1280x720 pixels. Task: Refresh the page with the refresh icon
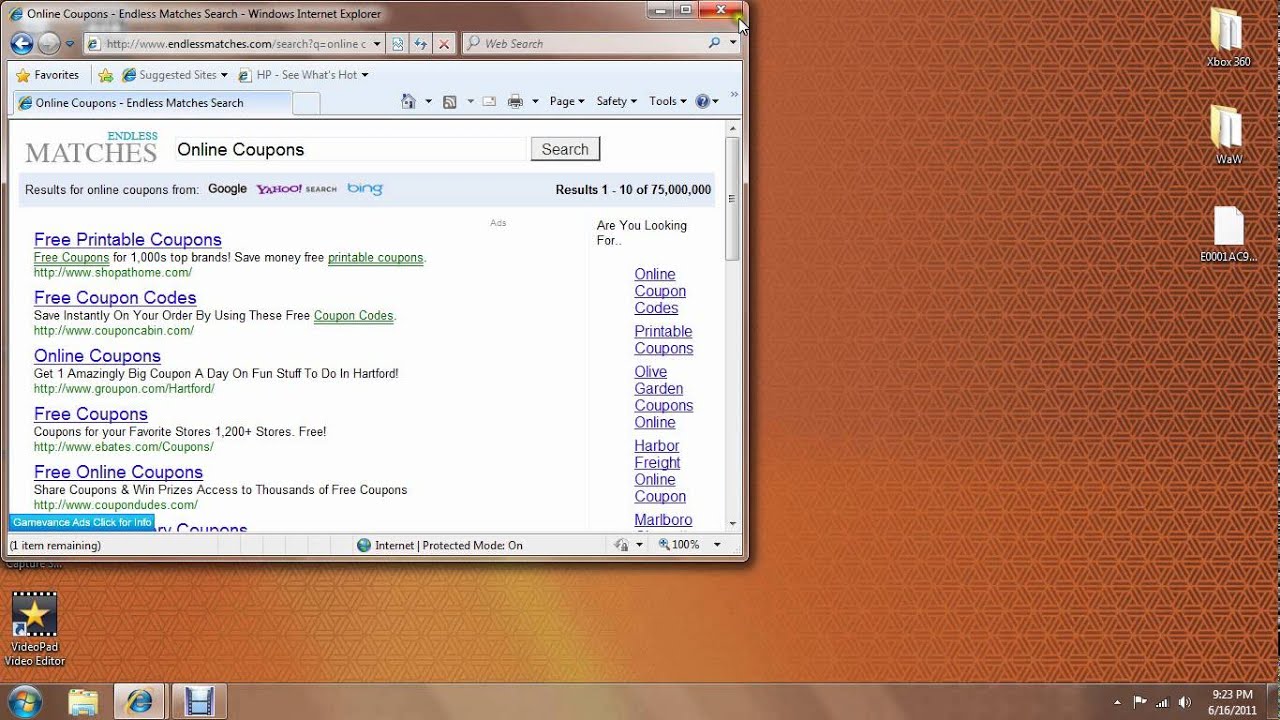coord(421,44)
